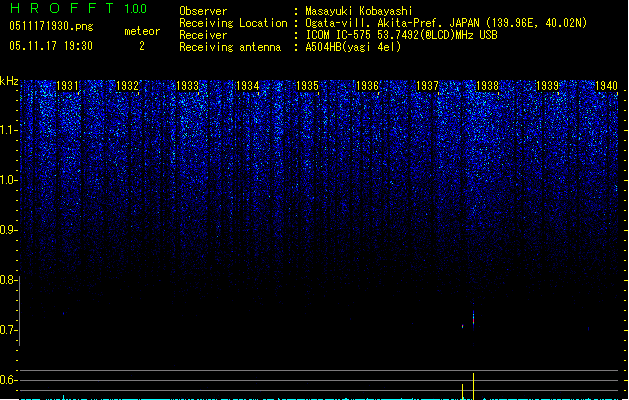Click the 1935 time marker

point(307,85)
